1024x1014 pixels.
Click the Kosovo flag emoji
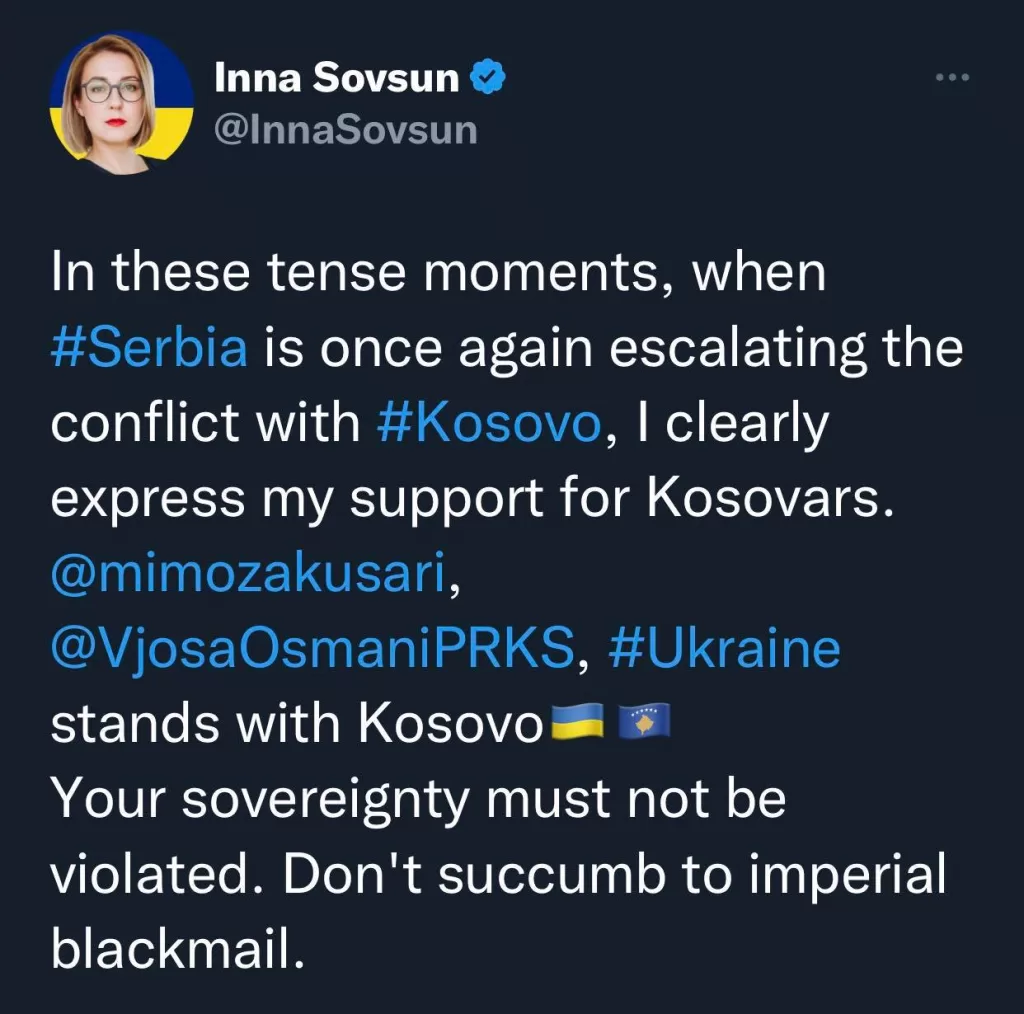(x=644, y=721)
